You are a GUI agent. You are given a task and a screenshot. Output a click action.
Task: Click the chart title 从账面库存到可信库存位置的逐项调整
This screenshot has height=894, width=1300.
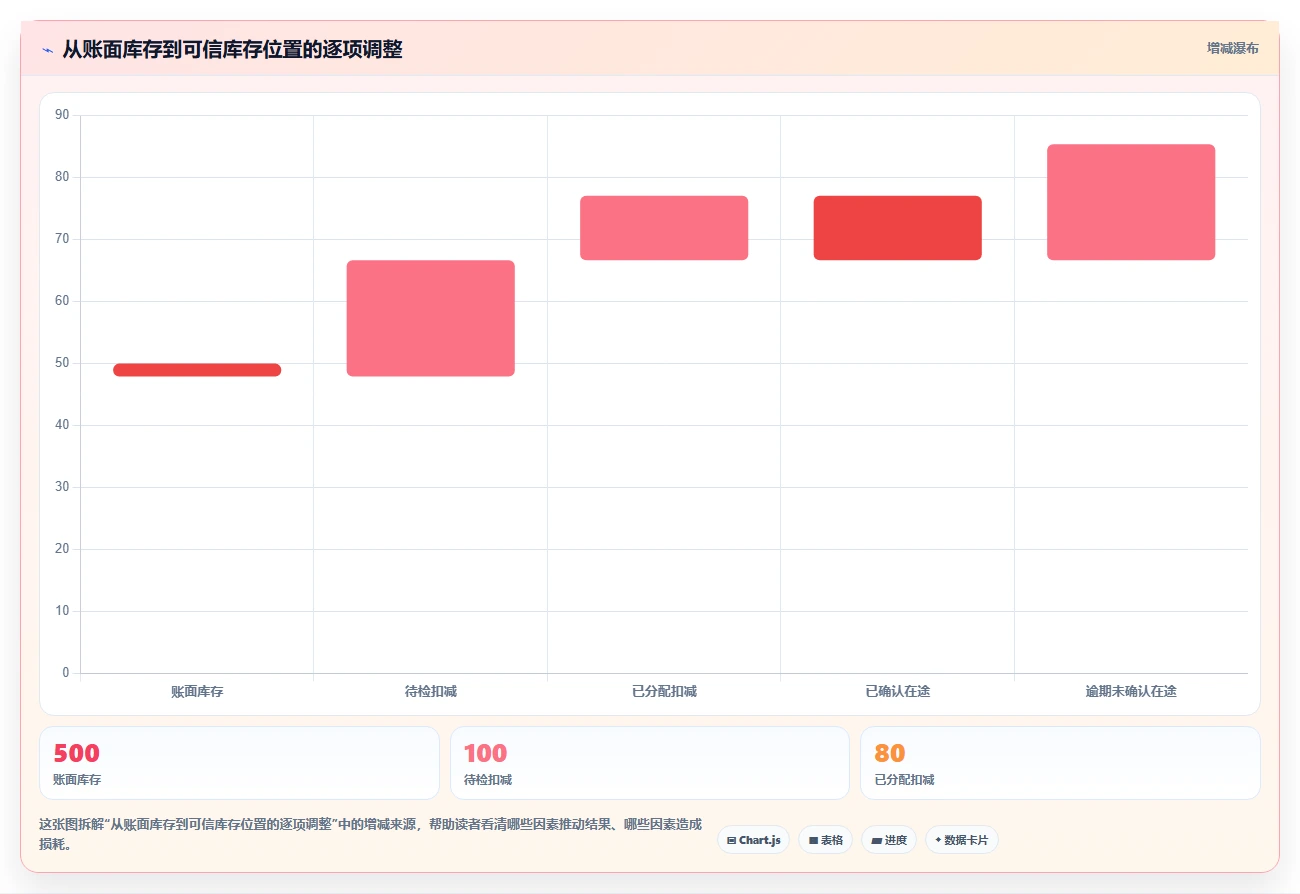(x=232, y=49)
